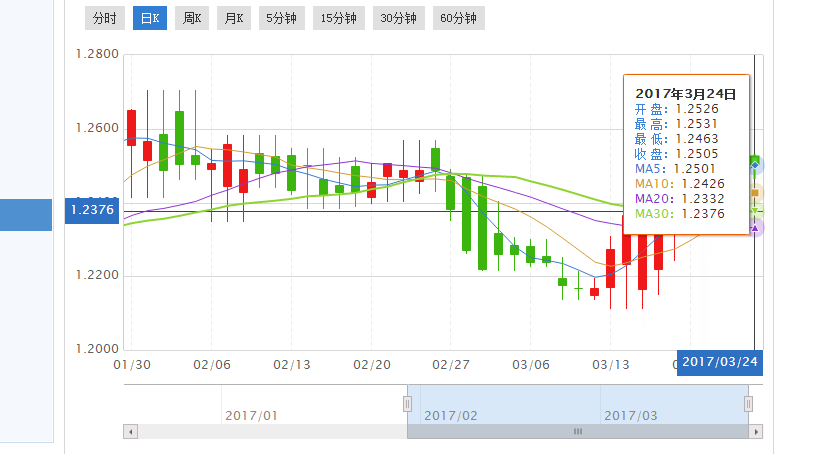Select the 30分钟 interval

click(x=397, y=18)
